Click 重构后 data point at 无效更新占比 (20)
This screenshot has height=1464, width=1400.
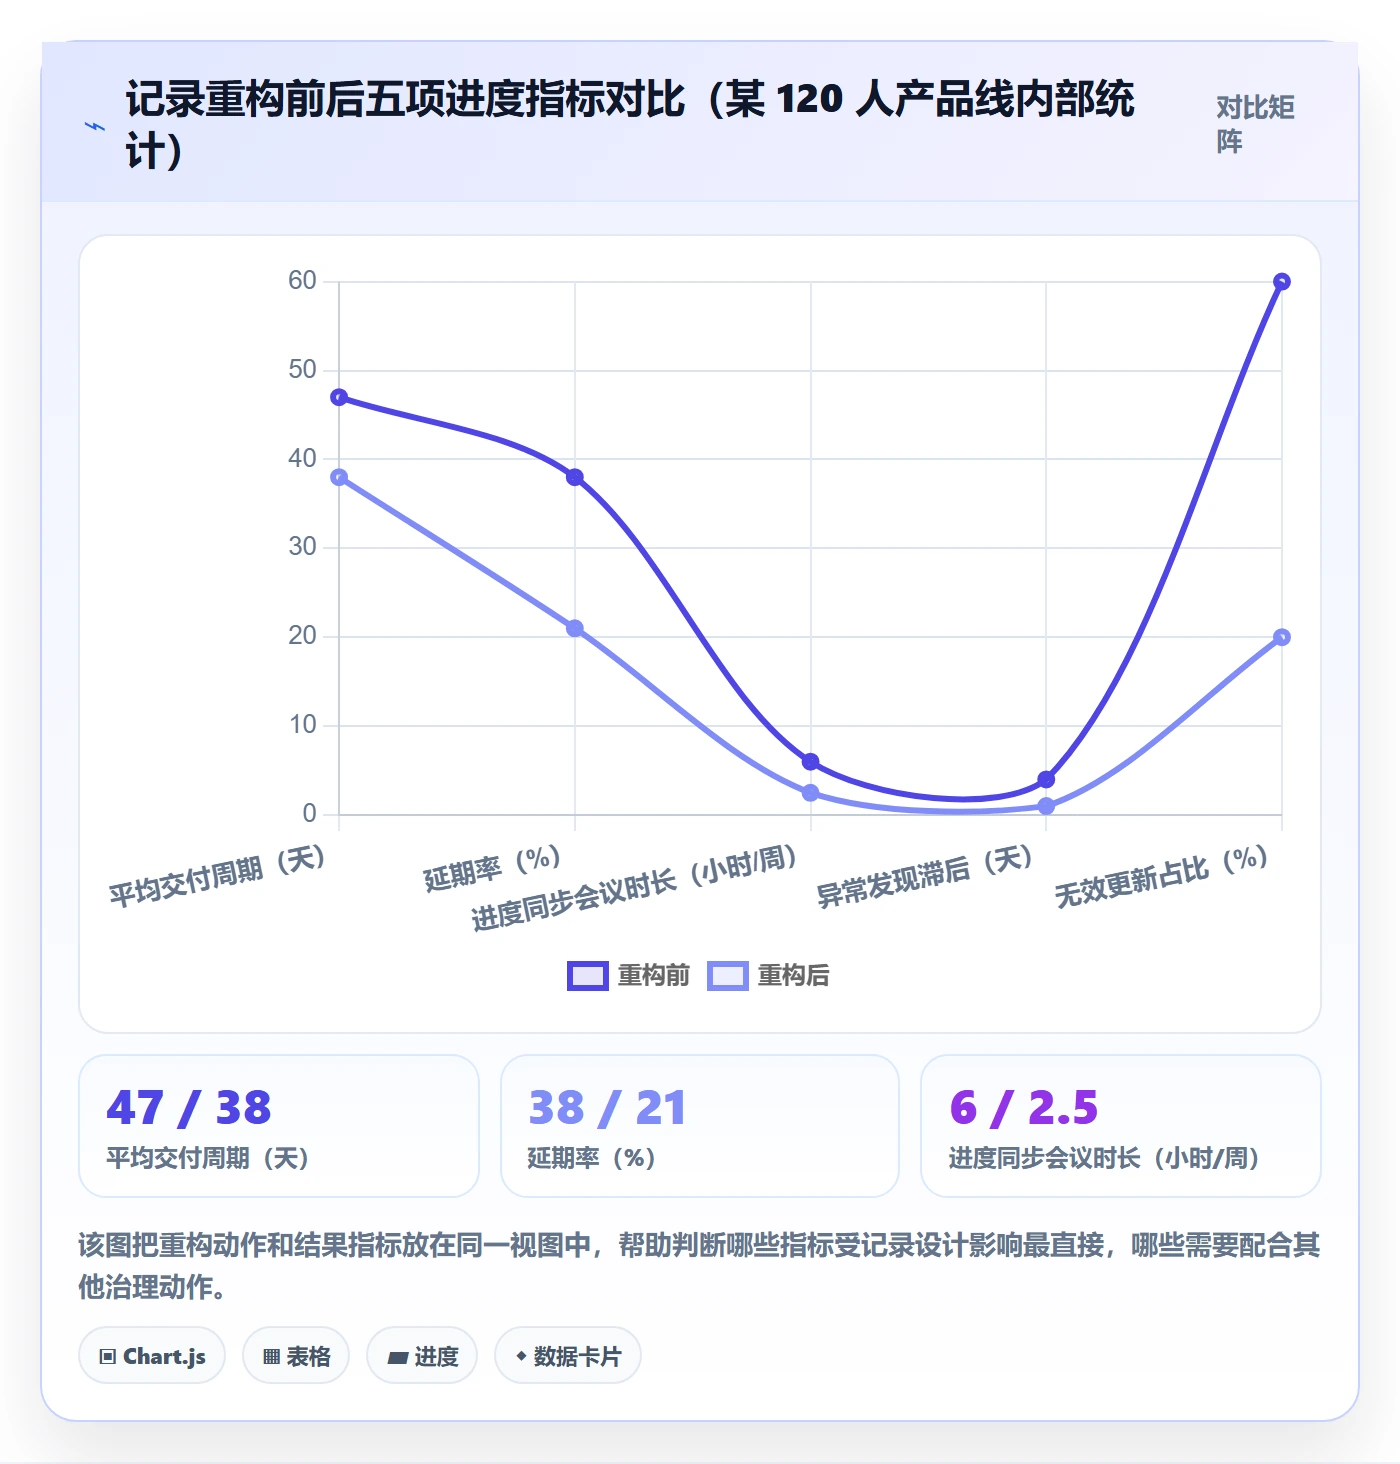tap(1282, 637)
